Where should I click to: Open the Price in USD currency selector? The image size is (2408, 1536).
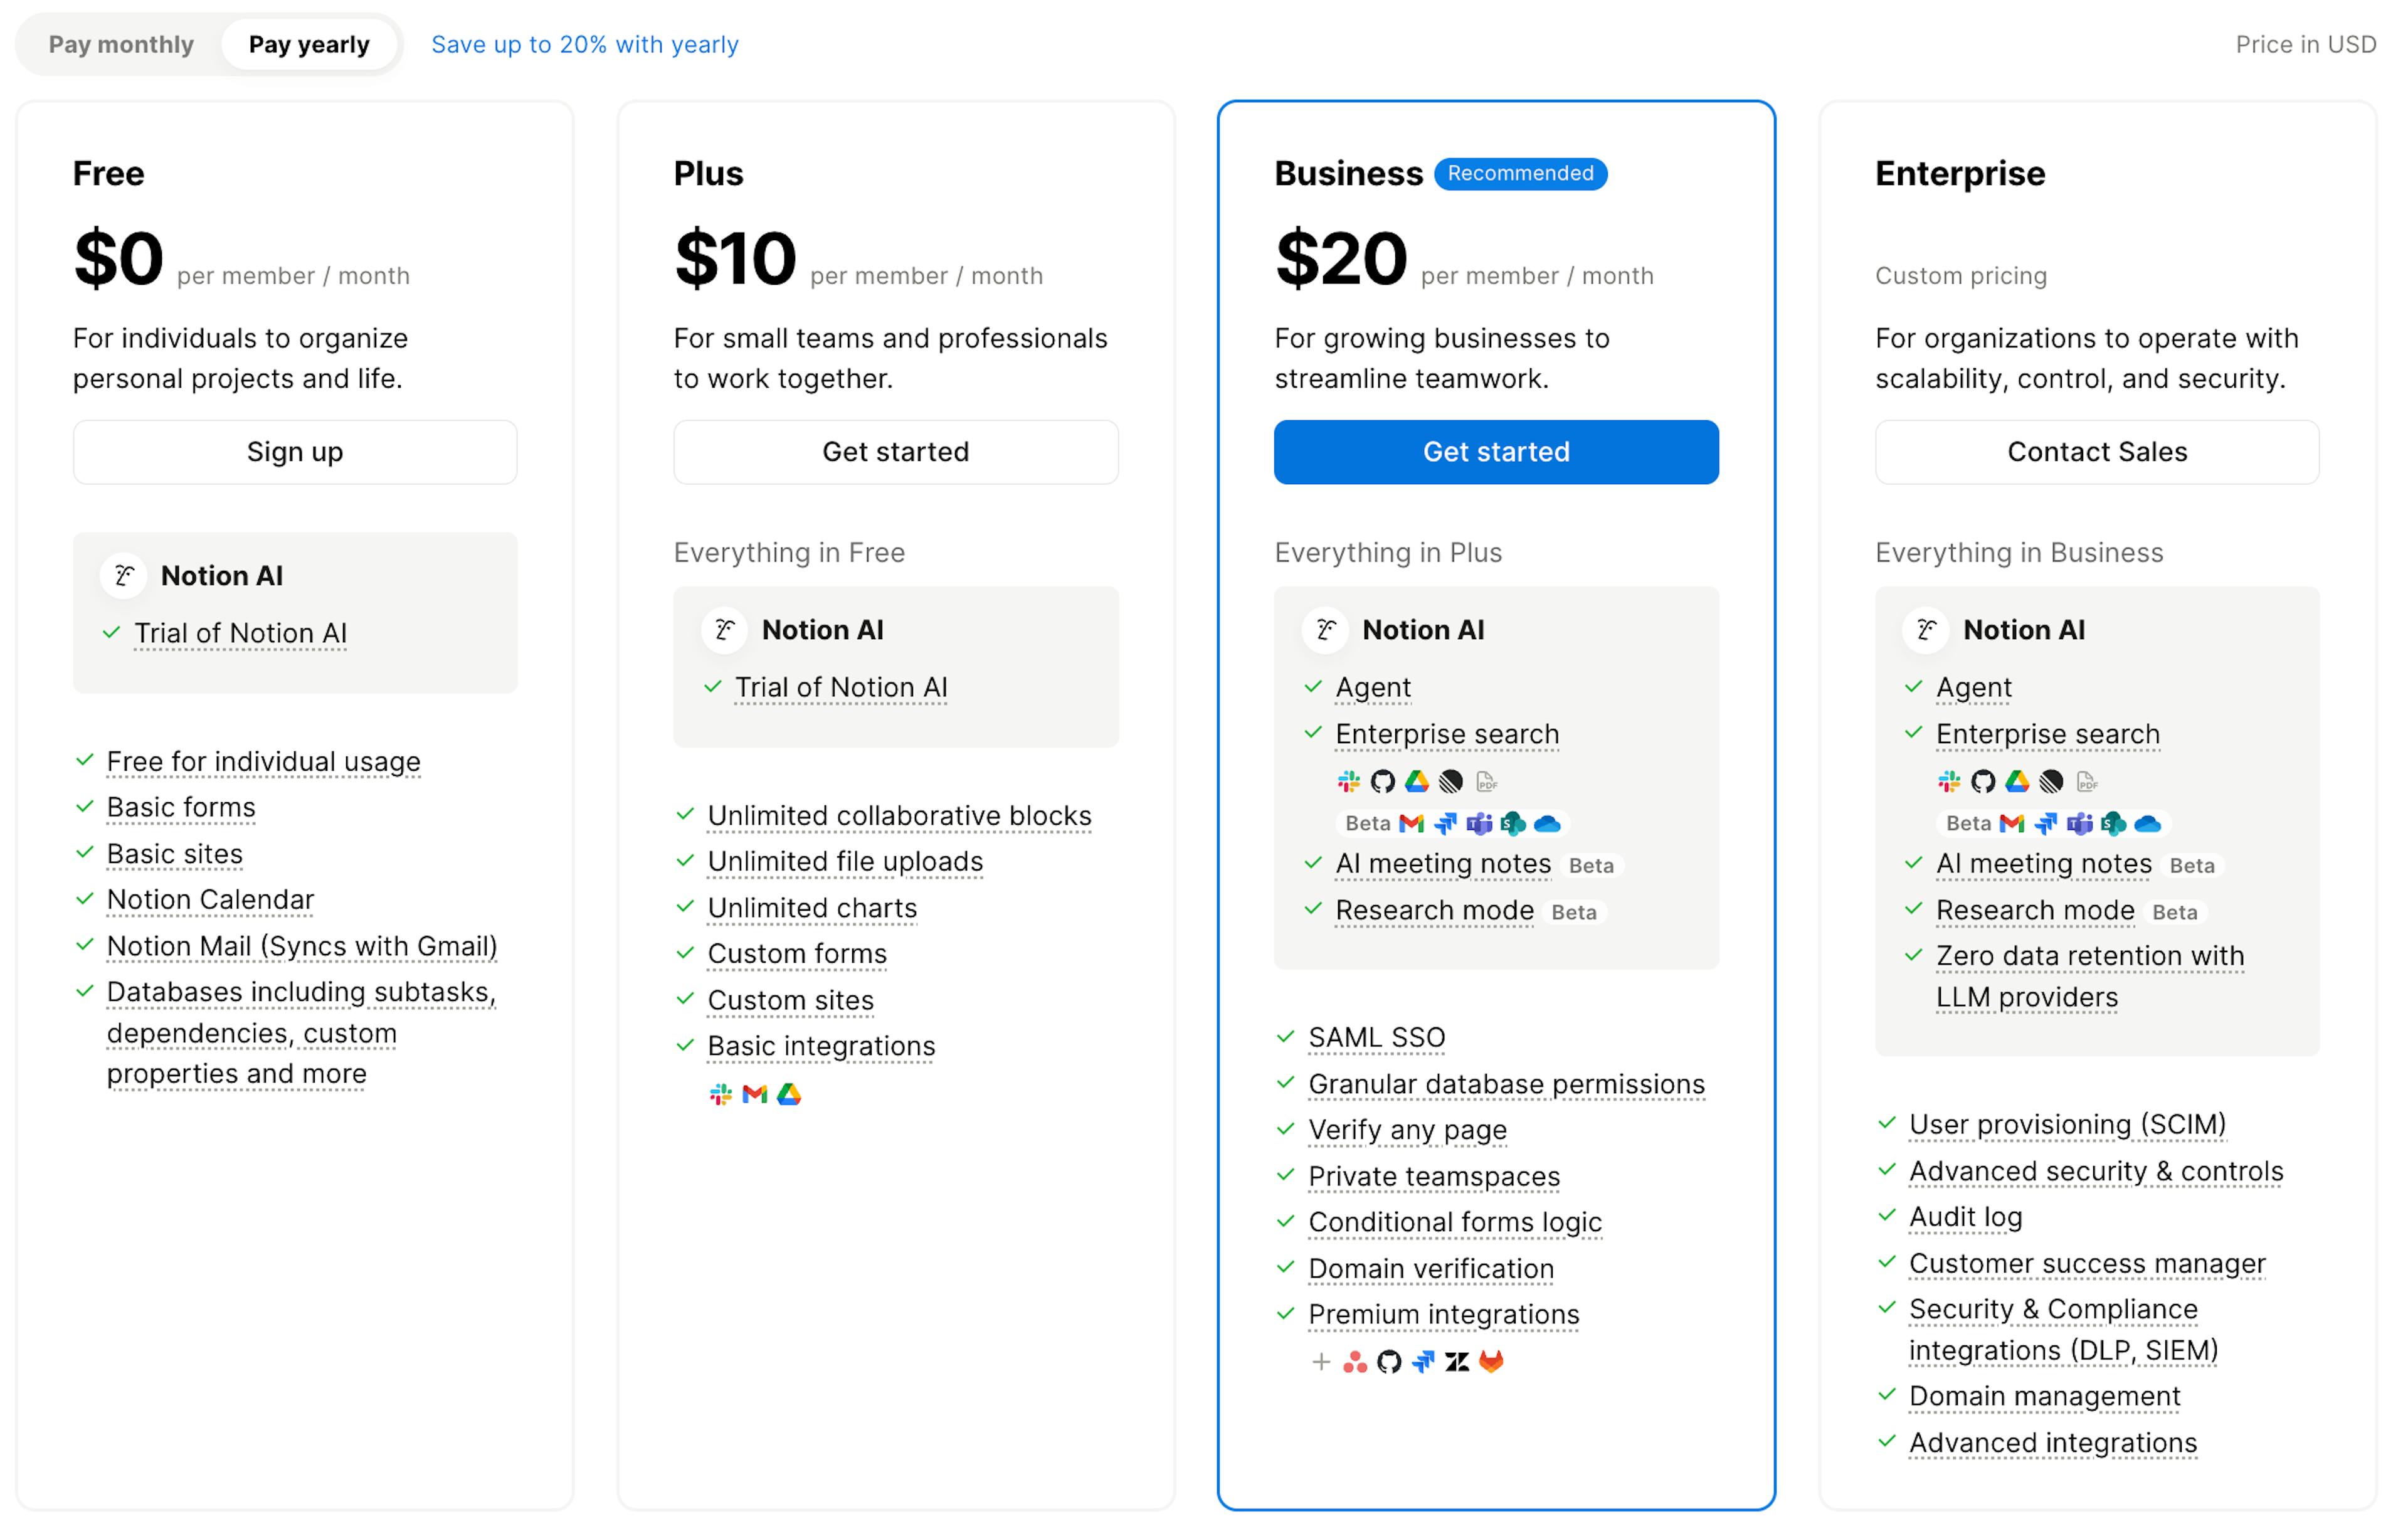click(x=2305, y=44)
